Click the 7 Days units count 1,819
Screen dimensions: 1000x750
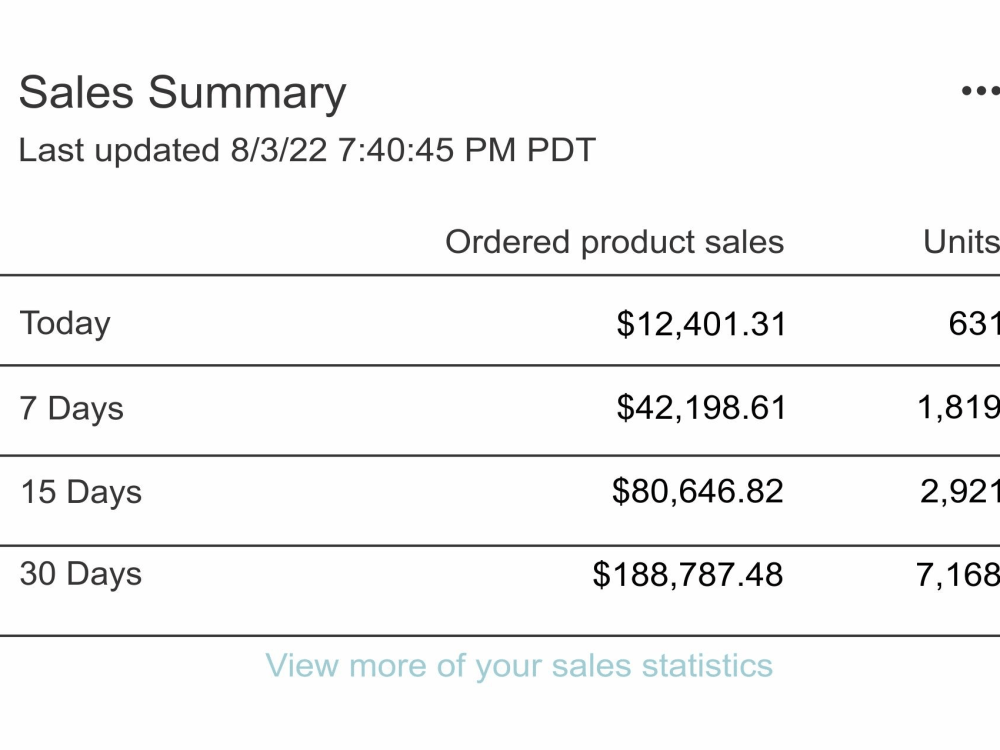pyautogui.click(x=959, y=408)
